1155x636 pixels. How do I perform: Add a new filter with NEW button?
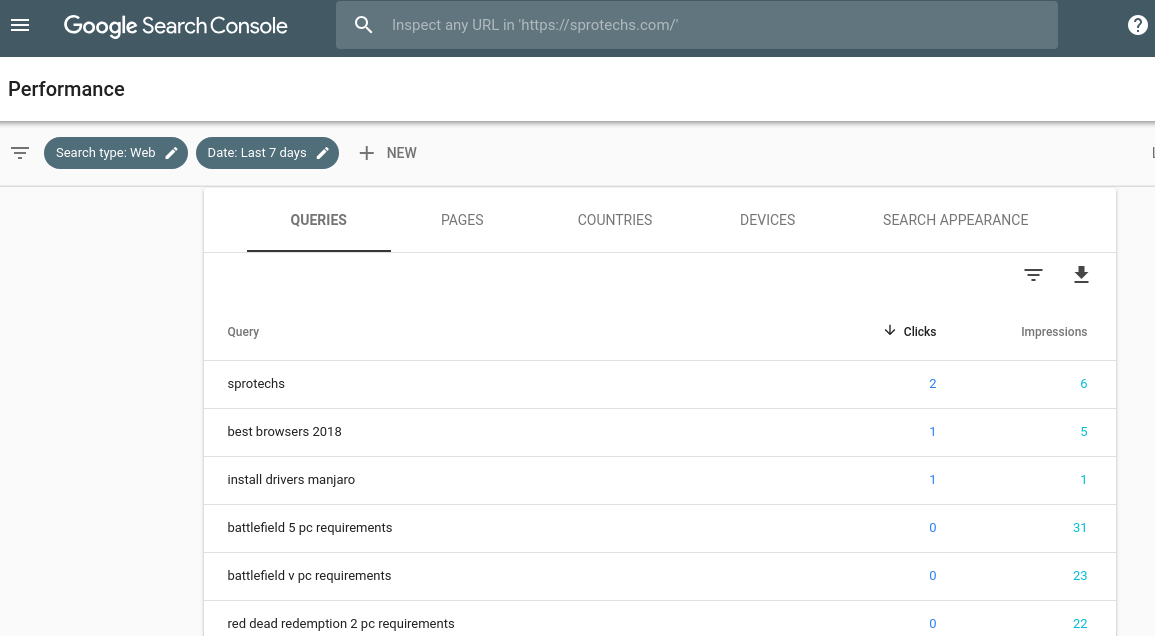tap(388, 153)
